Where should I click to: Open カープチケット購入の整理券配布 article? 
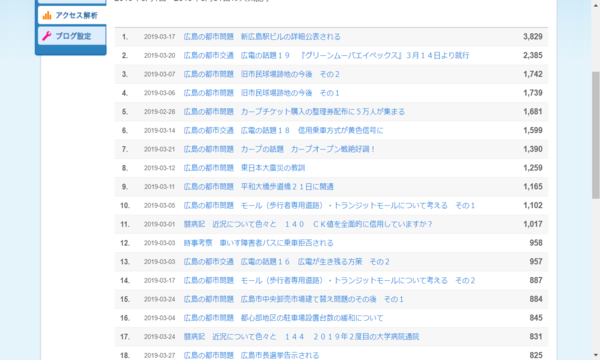[294, 112]
